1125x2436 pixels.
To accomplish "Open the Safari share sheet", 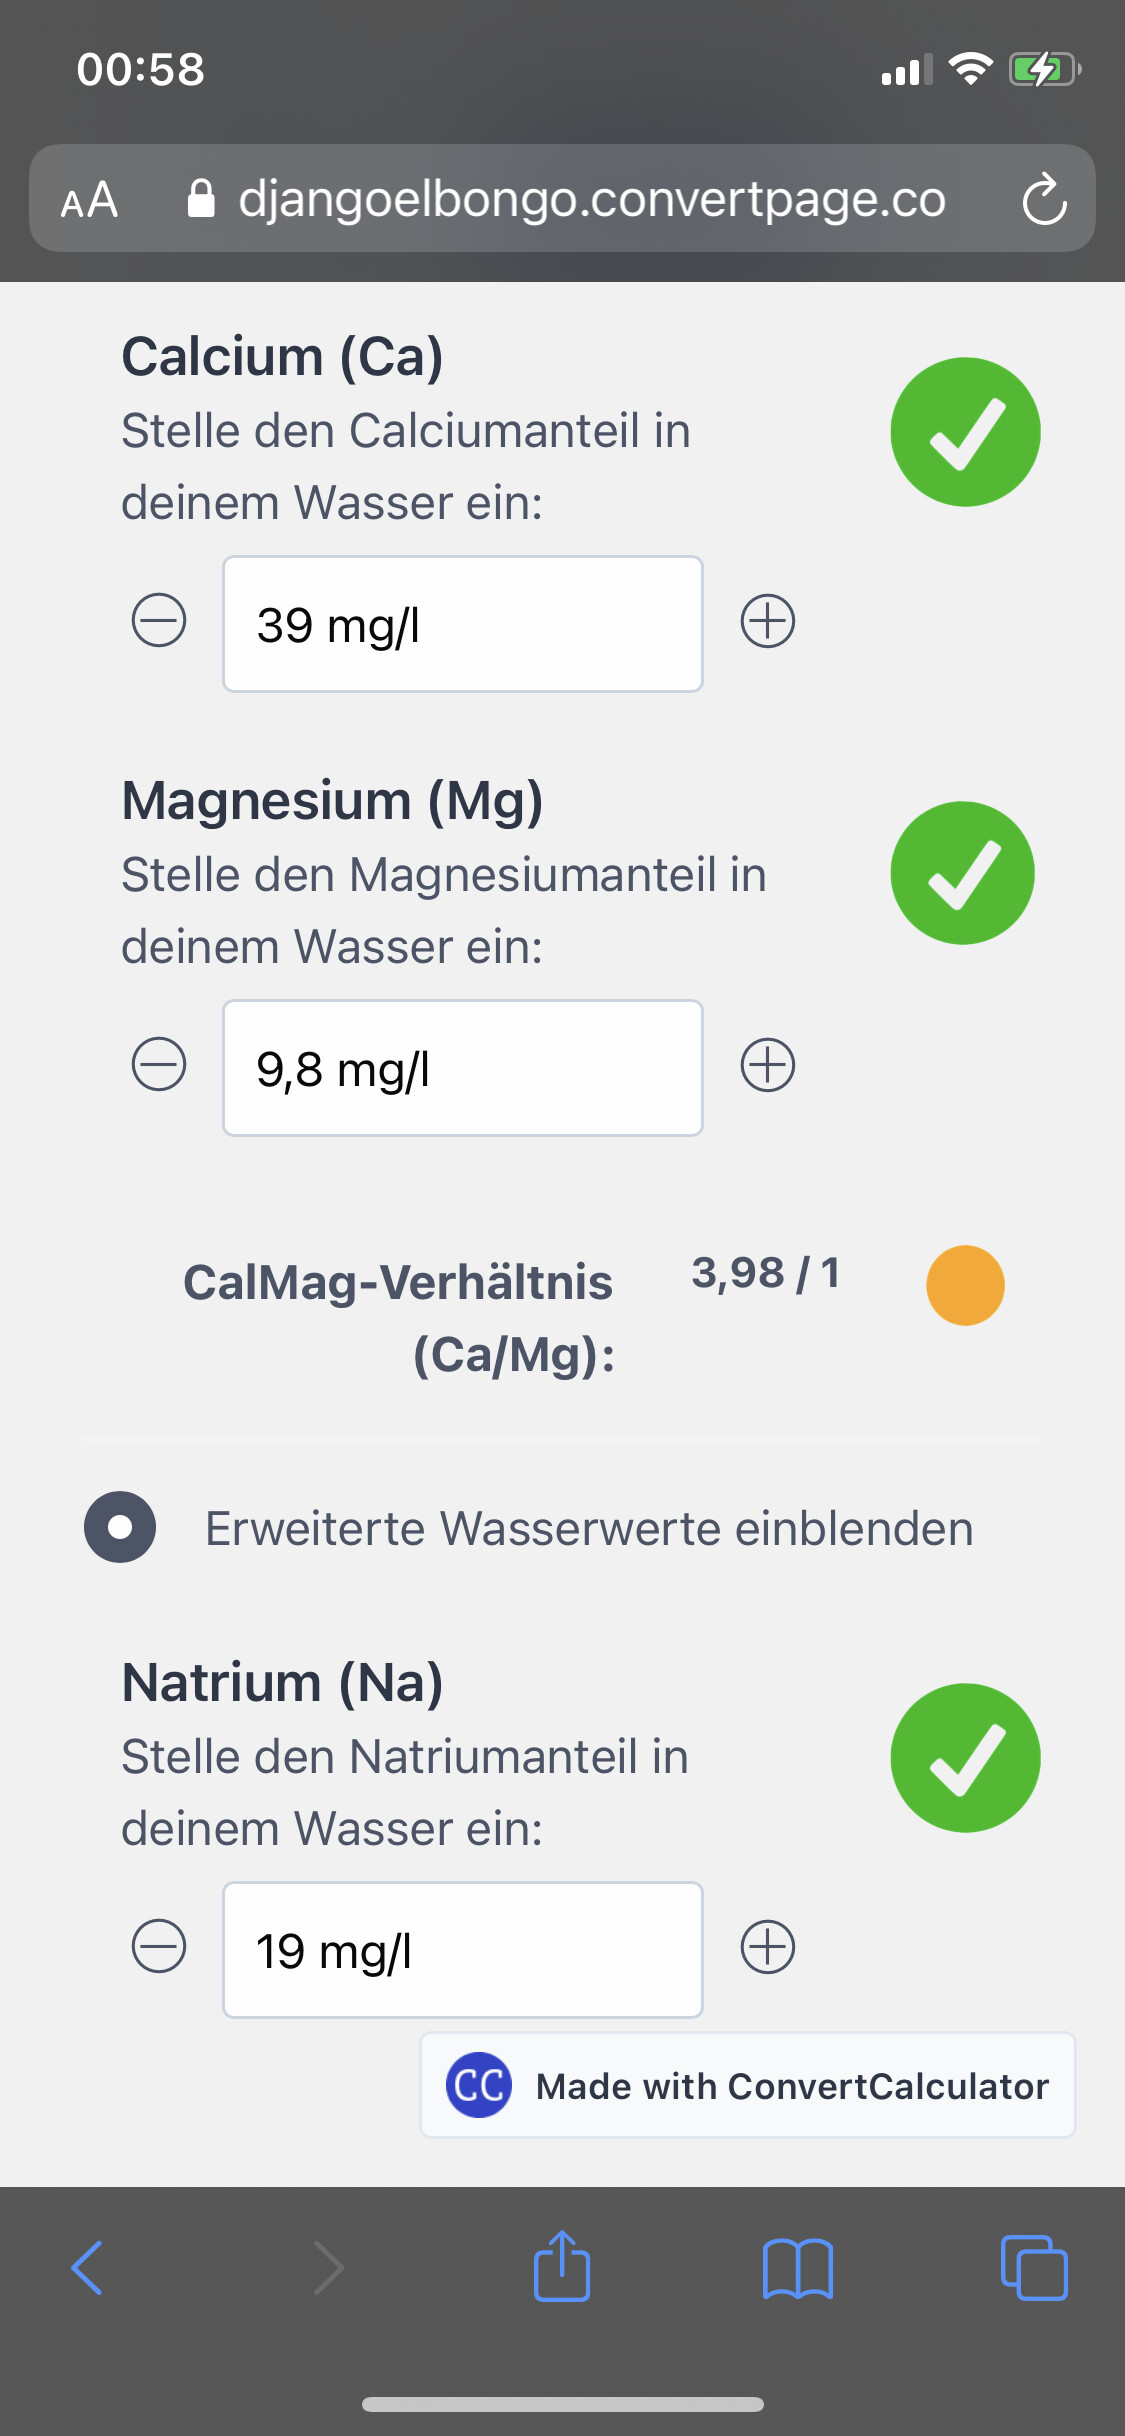I will click(562, 2266).
